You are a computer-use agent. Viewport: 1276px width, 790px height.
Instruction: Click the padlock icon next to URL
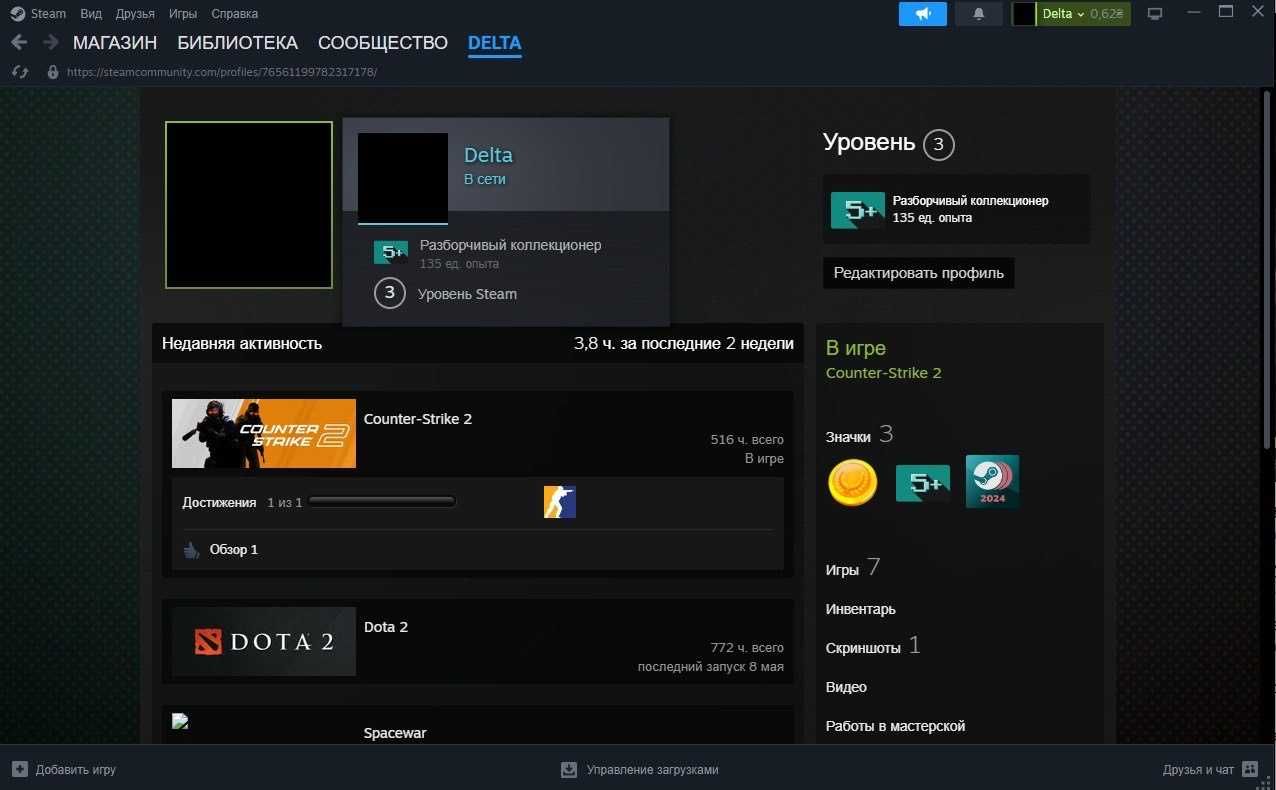point(53,72)
